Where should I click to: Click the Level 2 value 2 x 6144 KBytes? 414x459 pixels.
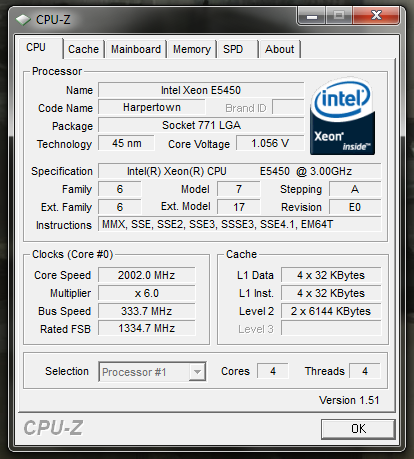tap(331, 311)
